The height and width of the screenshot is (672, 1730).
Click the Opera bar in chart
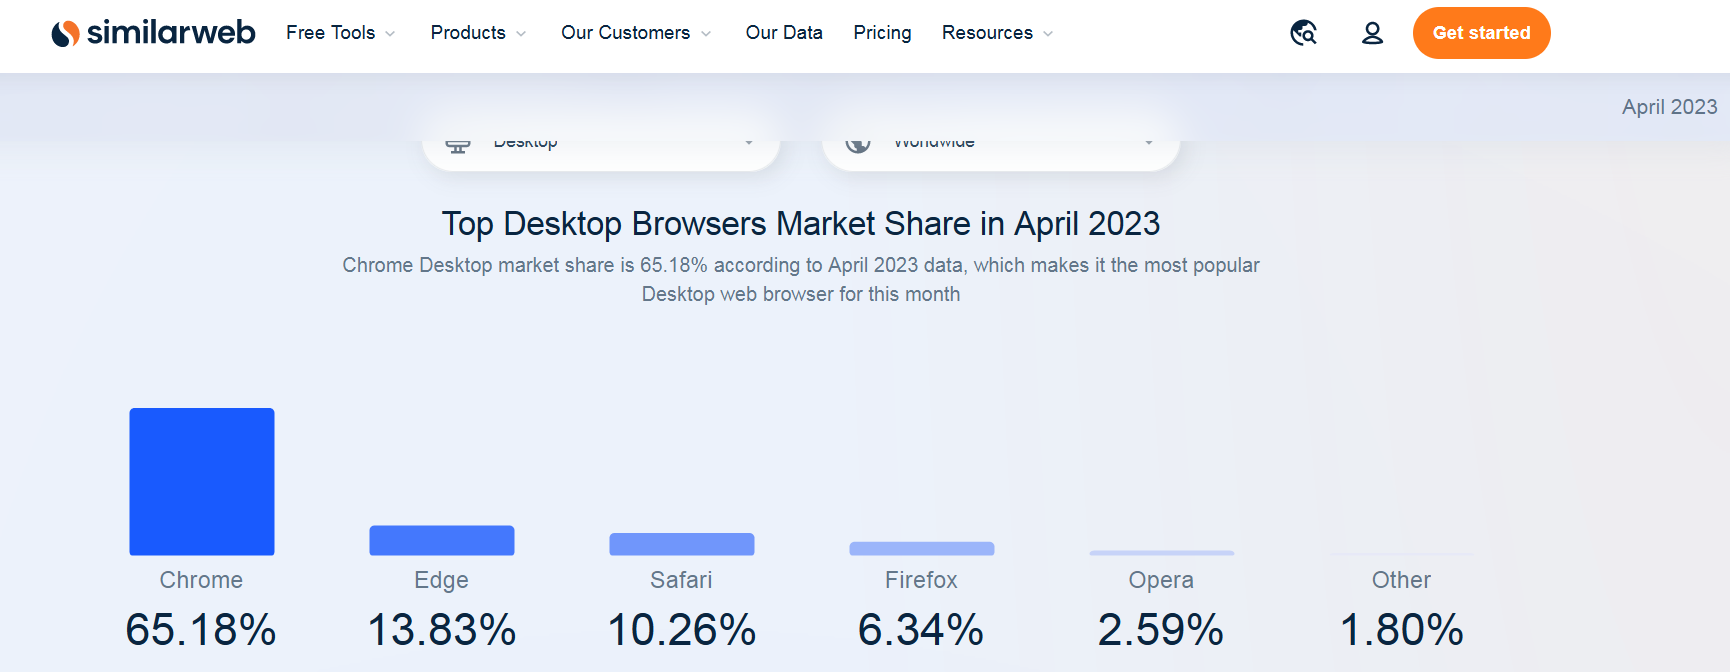(1162, 552)
